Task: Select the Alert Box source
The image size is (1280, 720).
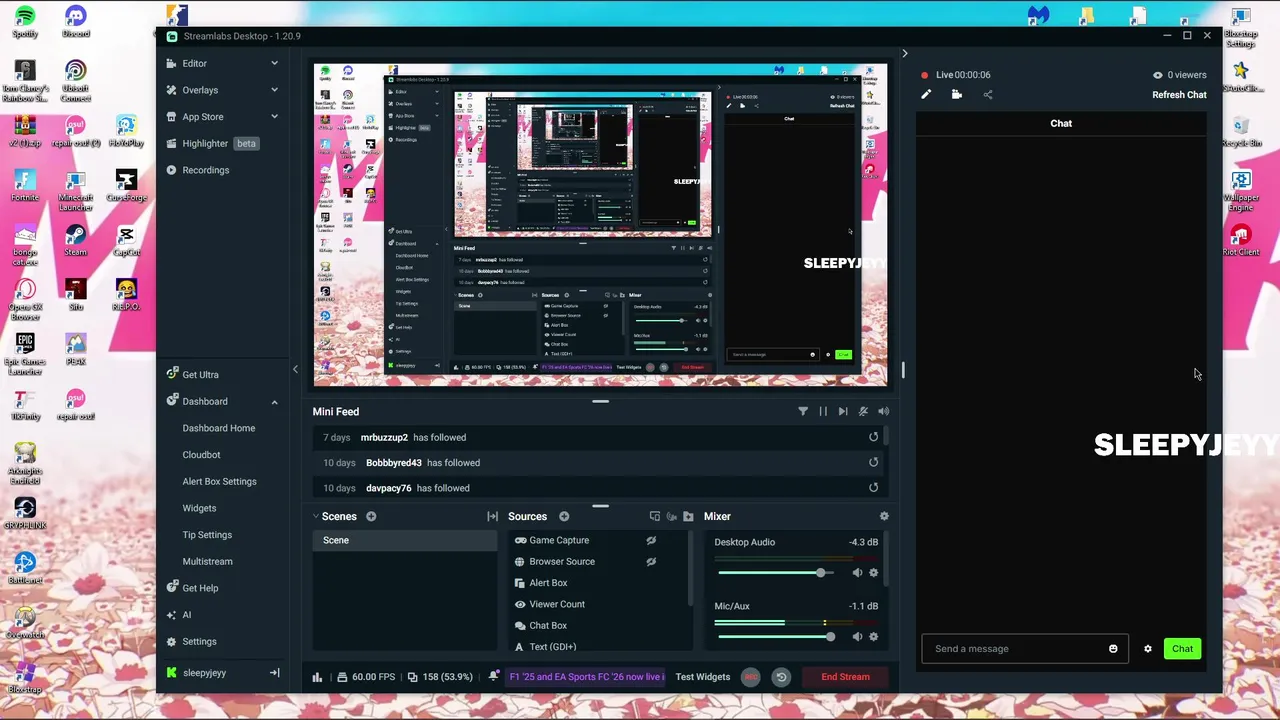Action: click(x=548, y=583)
